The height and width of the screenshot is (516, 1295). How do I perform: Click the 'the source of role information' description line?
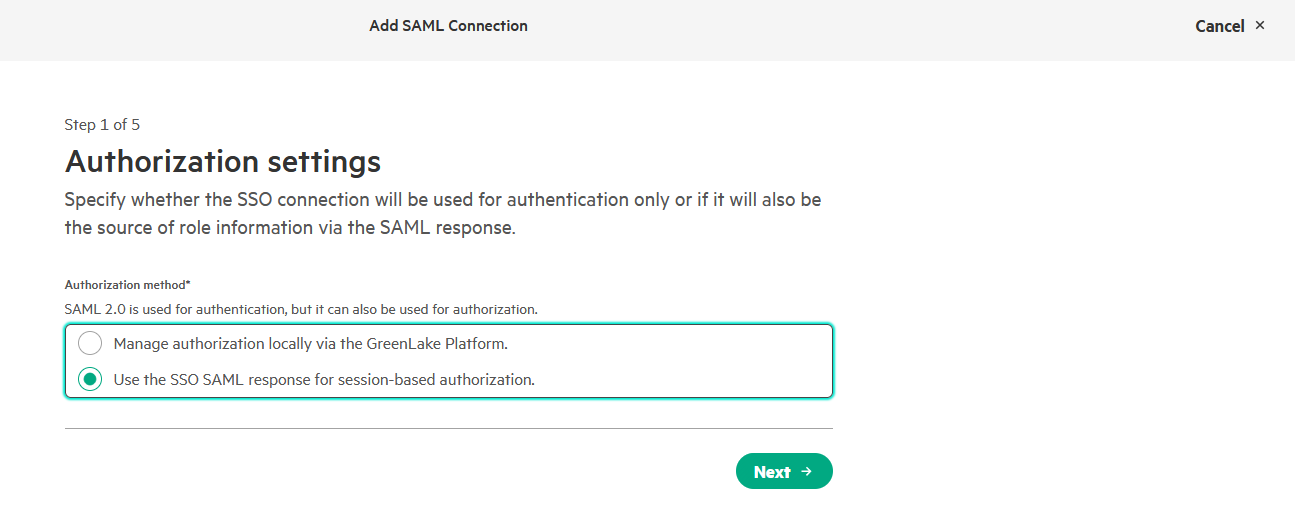pos(290,228)
